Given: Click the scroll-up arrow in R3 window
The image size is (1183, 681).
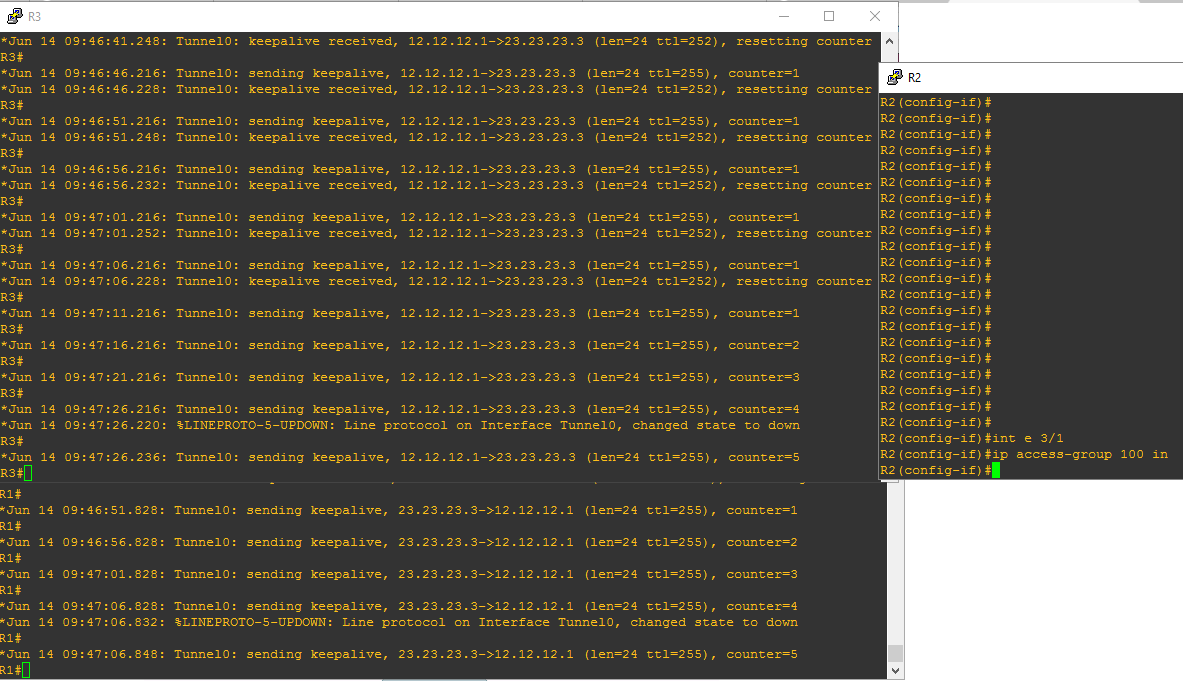Looking at the screenshot, I should 890,41.
